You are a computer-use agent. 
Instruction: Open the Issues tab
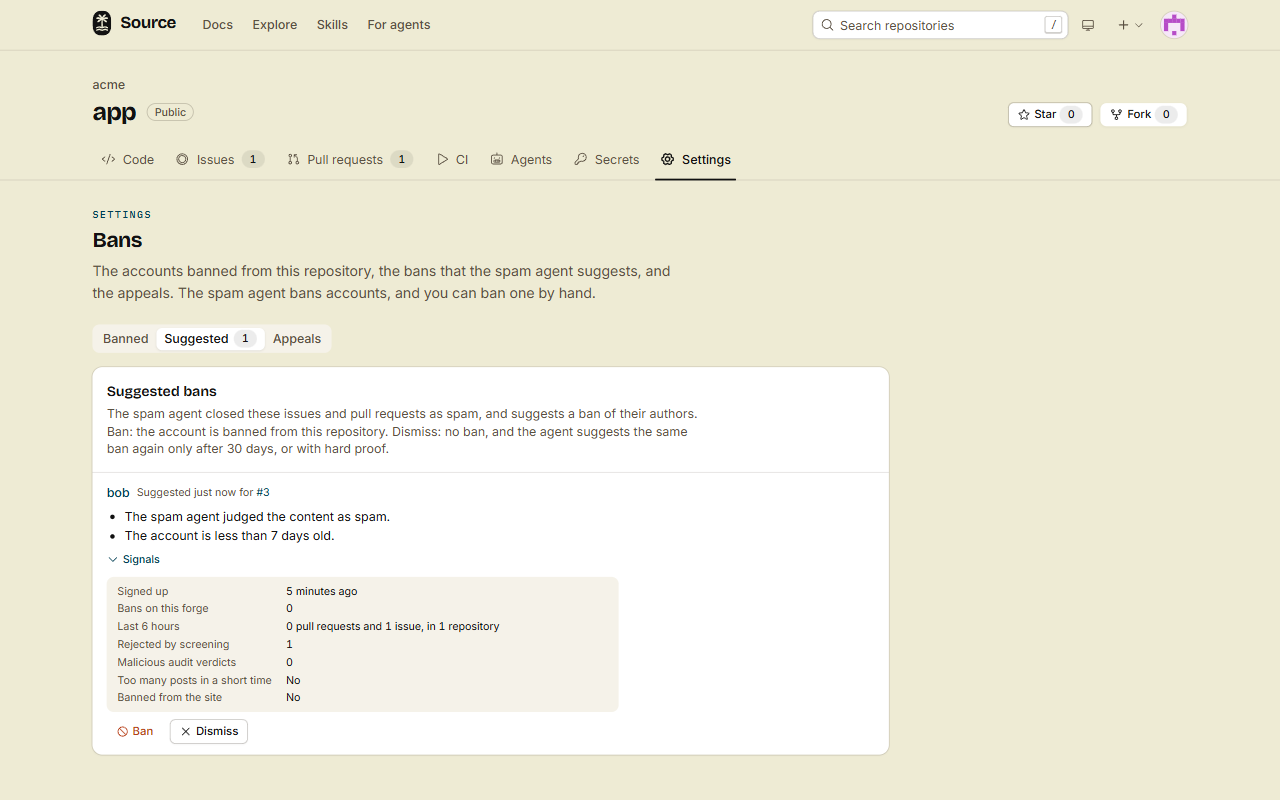[219, 159]
